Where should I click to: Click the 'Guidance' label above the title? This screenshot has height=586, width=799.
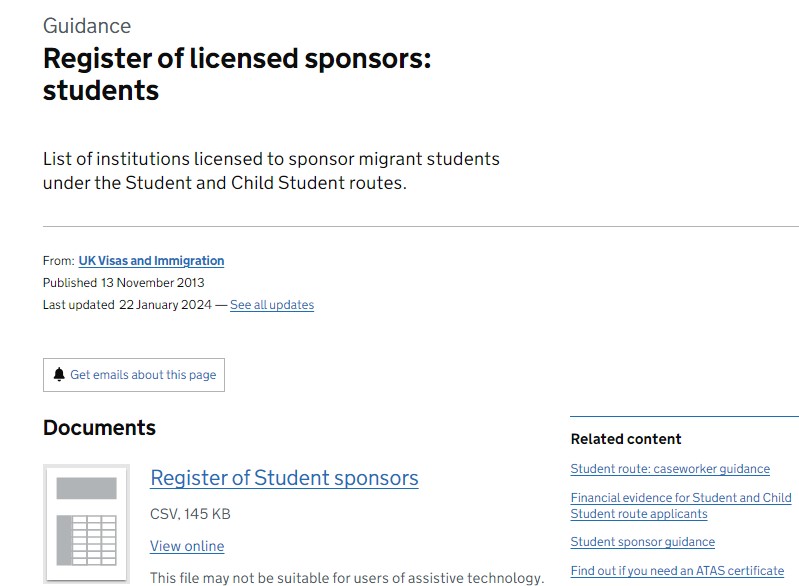pyautogui.click(x=87, y=26)
